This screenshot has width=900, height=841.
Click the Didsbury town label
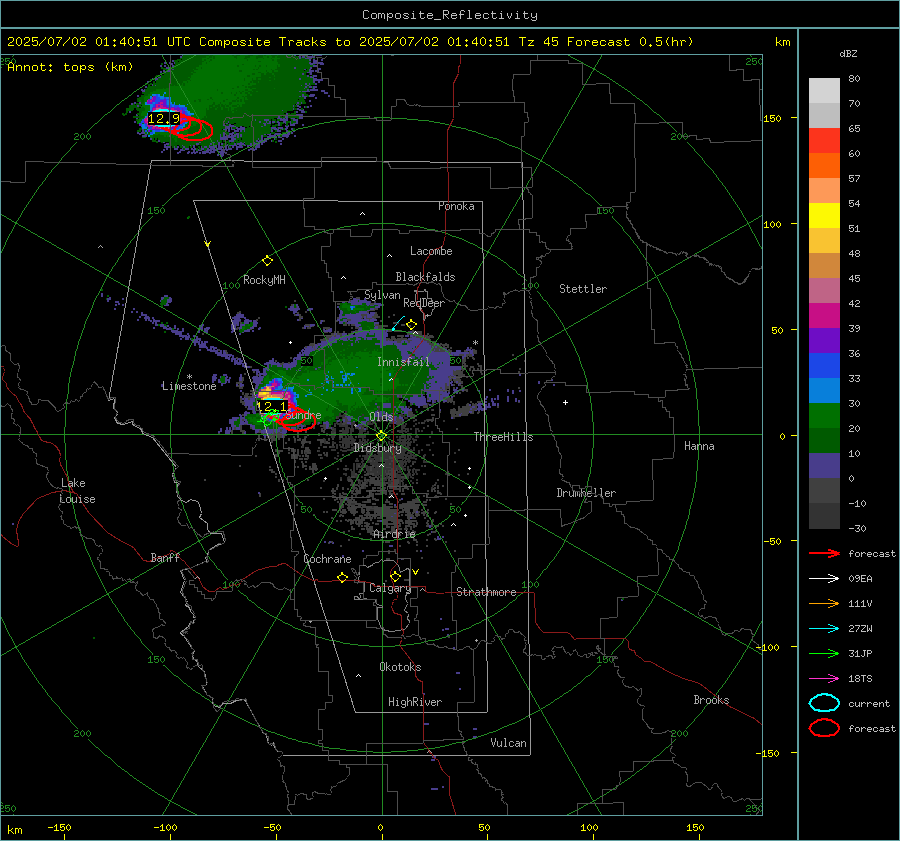tap(377, 448)
